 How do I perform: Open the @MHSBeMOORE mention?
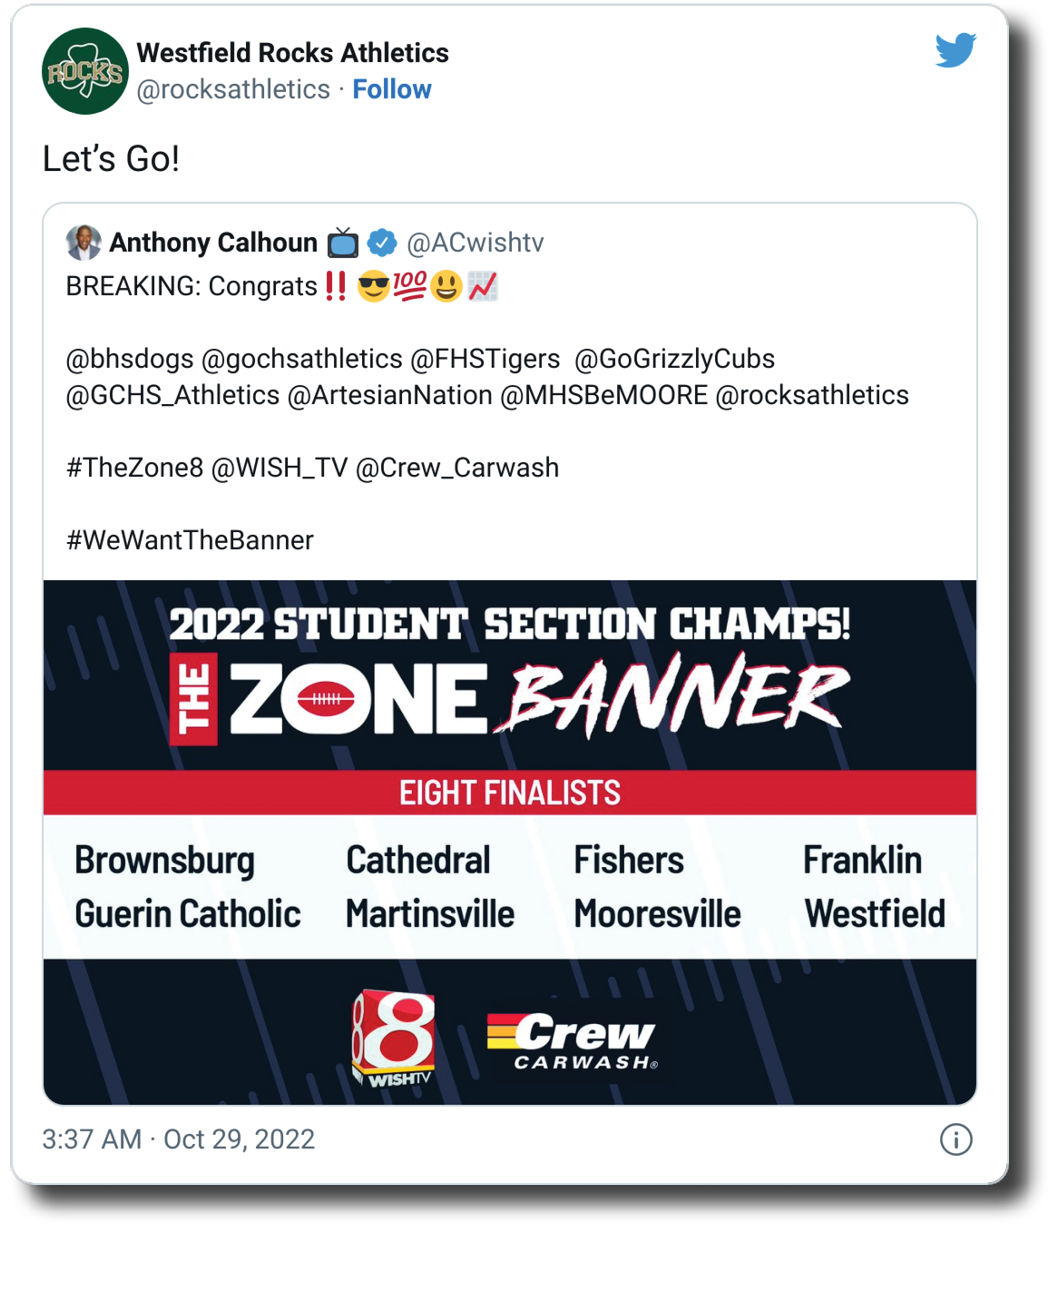pyautogui.click(x=604, y=395)
